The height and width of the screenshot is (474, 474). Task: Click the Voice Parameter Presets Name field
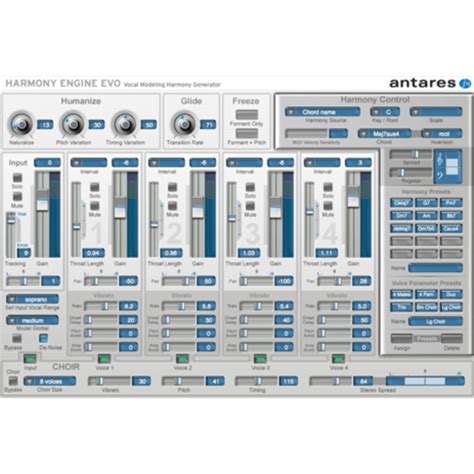[436, 321]
